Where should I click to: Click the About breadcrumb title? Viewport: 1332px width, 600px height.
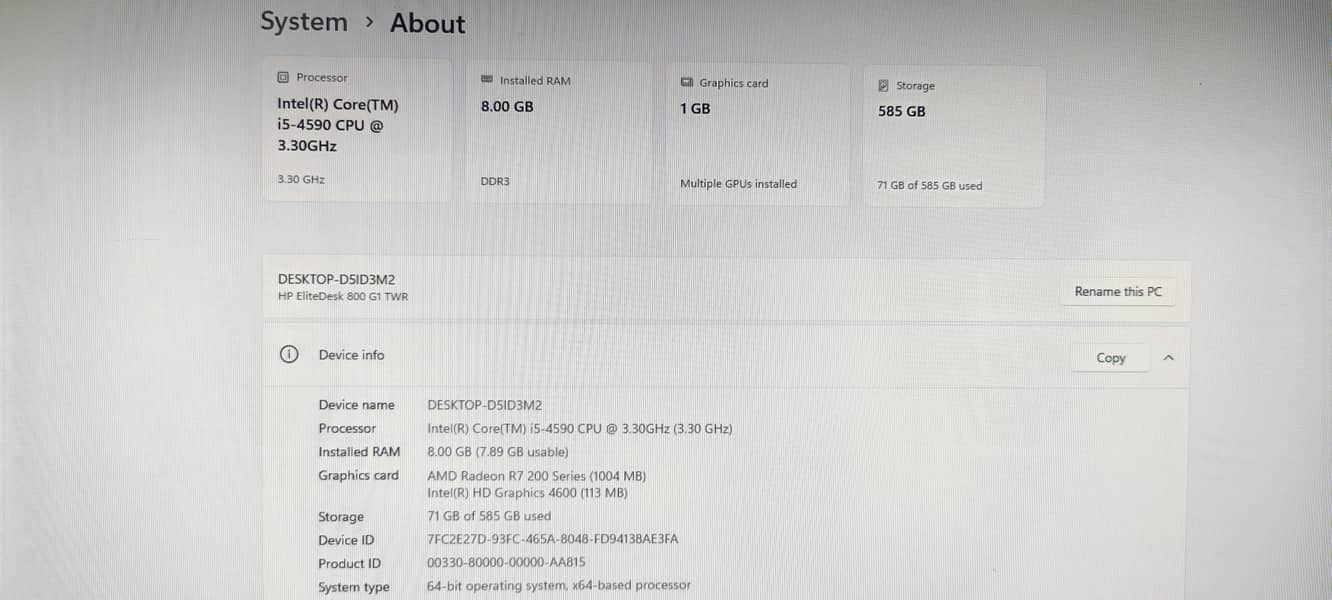[428, 24]
